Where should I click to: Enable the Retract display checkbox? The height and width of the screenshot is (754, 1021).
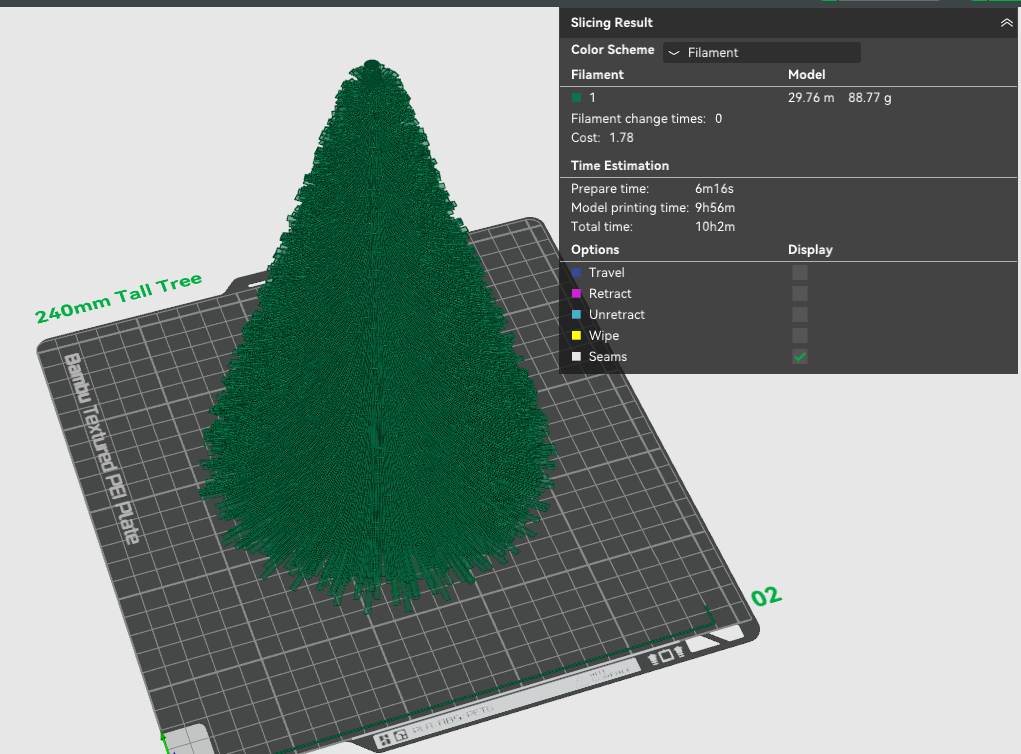coord(800,294)
